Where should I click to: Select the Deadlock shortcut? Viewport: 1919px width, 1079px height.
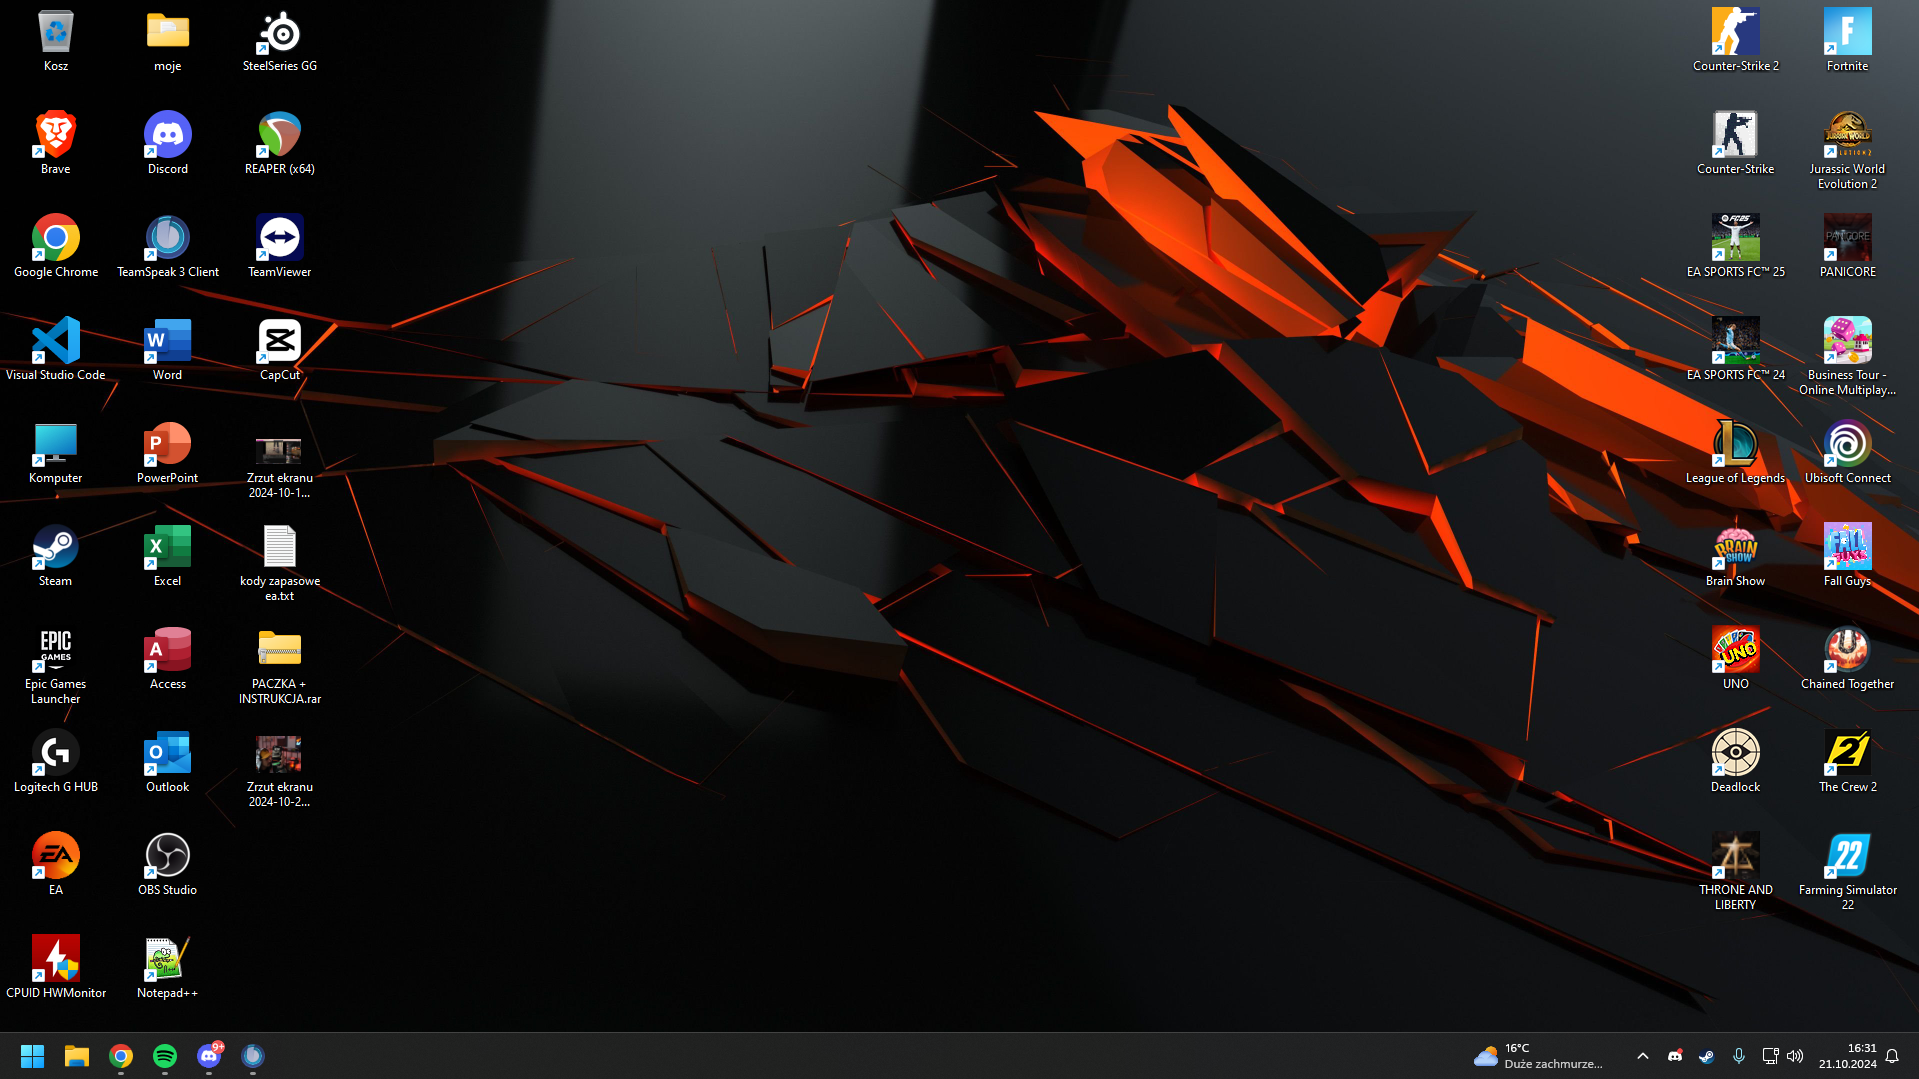[1736, 762]
